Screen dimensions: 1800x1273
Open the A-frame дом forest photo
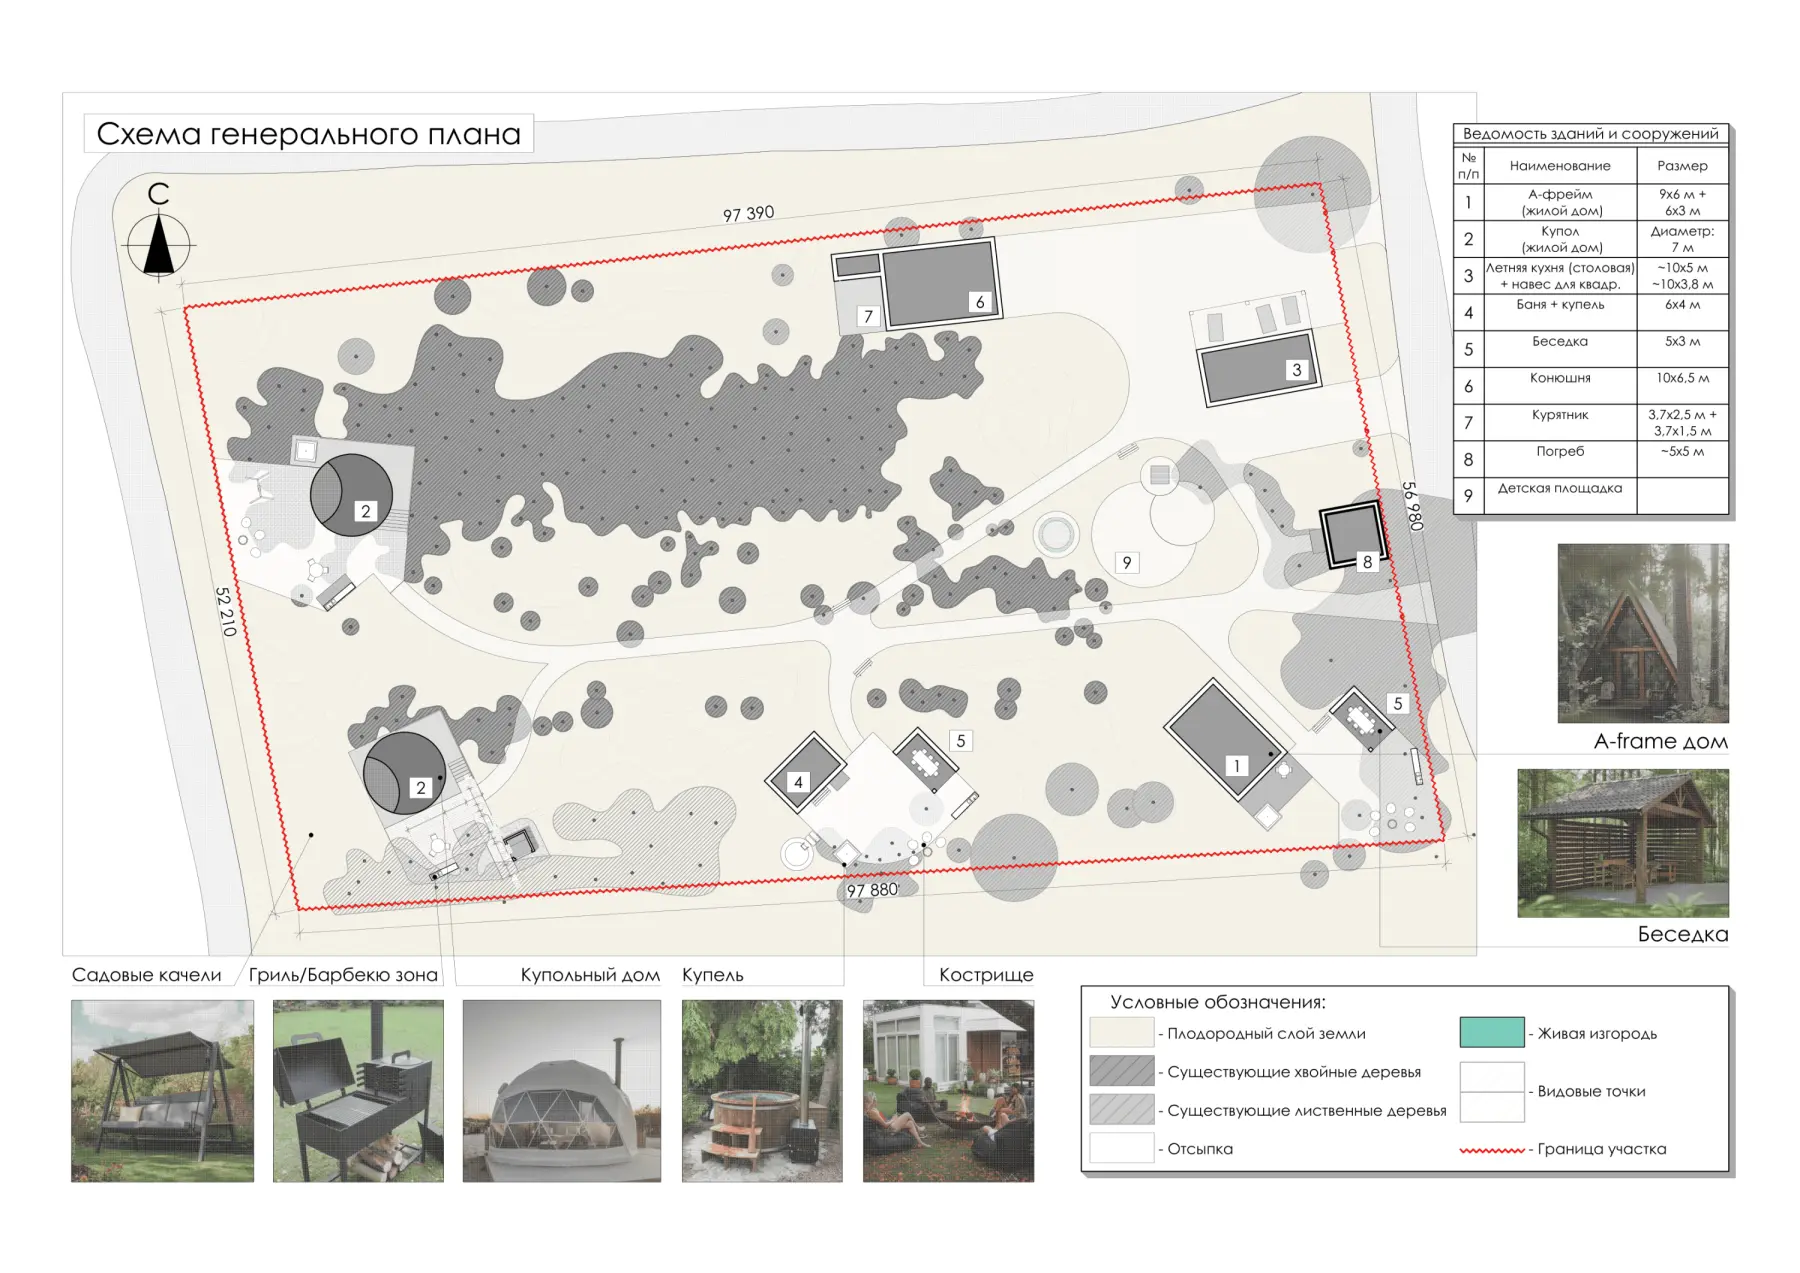pos(1643,633)
